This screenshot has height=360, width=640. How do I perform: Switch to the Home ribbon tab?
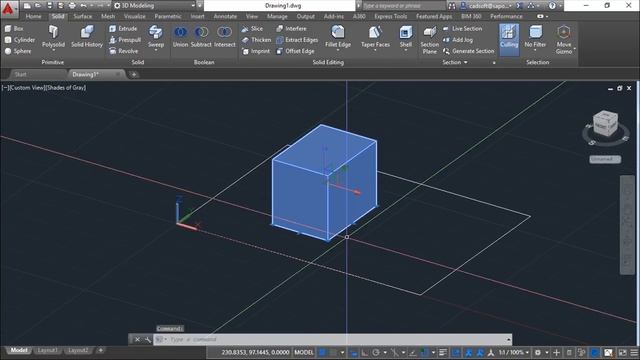click(x=33, y=16)
